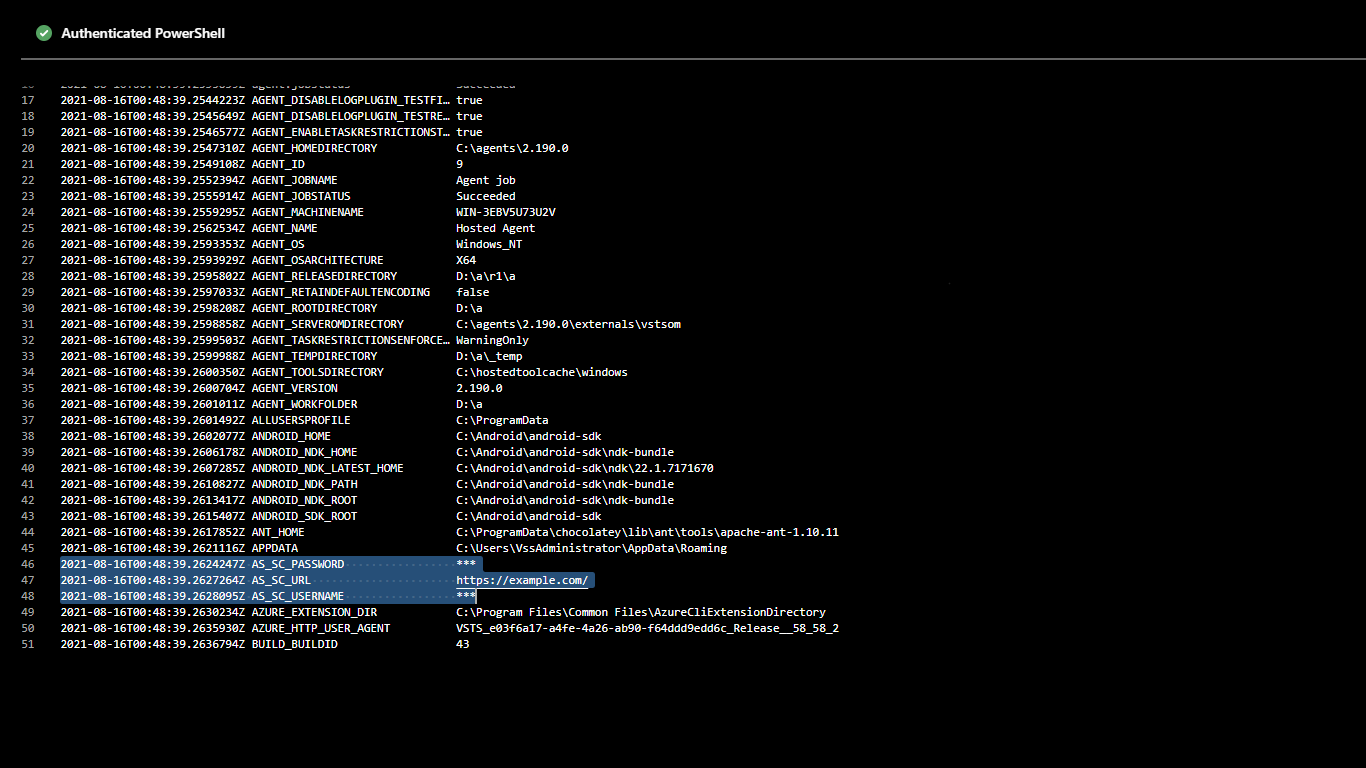Click line number 51 for BUILD_BUILDID
Image resolution: width=1366 pixels, height=768 pixels.
coord(27,644)
